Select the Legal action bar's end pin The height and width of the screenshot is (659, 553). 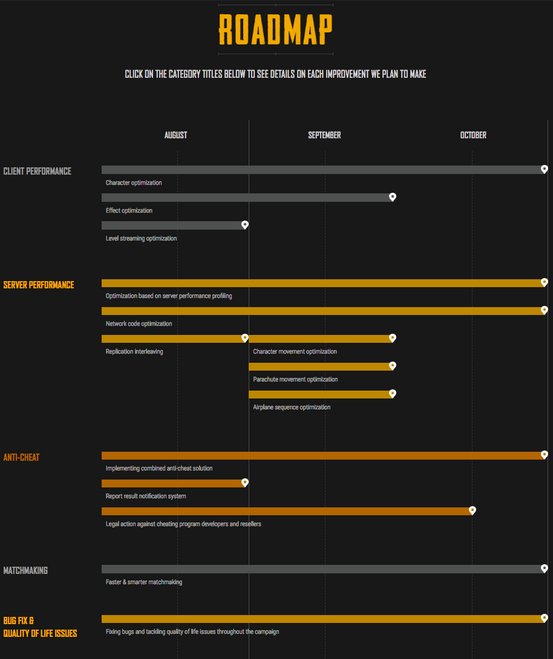click(x=472, y=510)
